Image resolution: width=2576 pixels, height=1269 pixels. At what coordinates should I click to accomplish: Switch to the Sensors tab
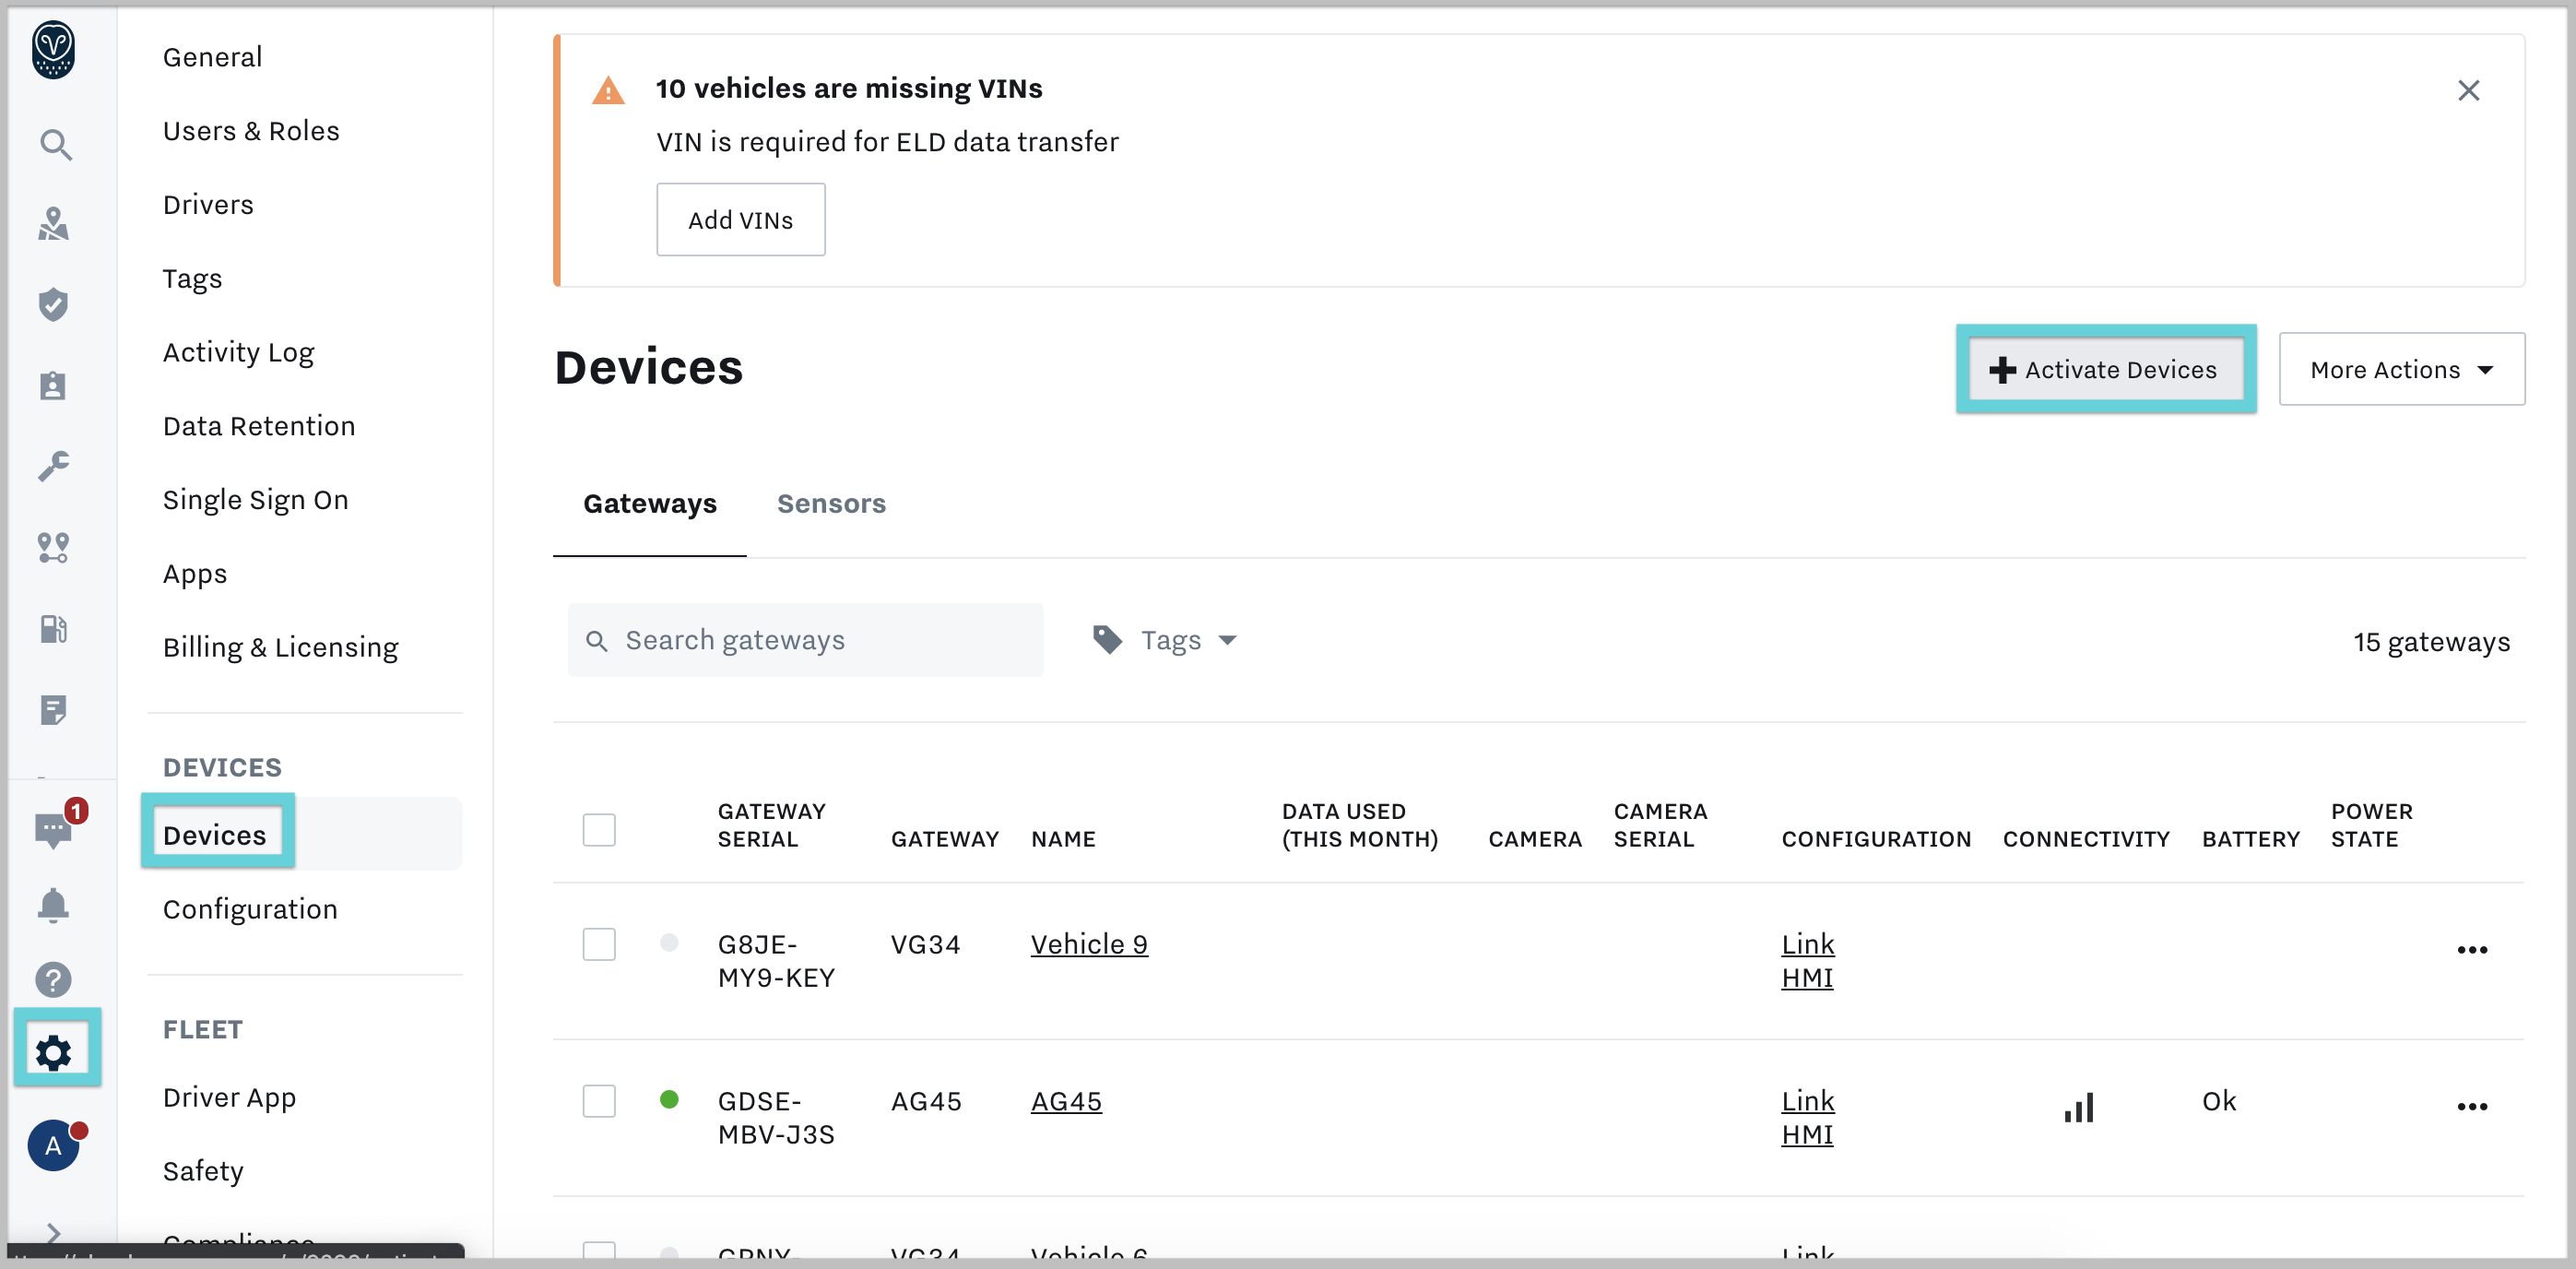coord(831,503)
